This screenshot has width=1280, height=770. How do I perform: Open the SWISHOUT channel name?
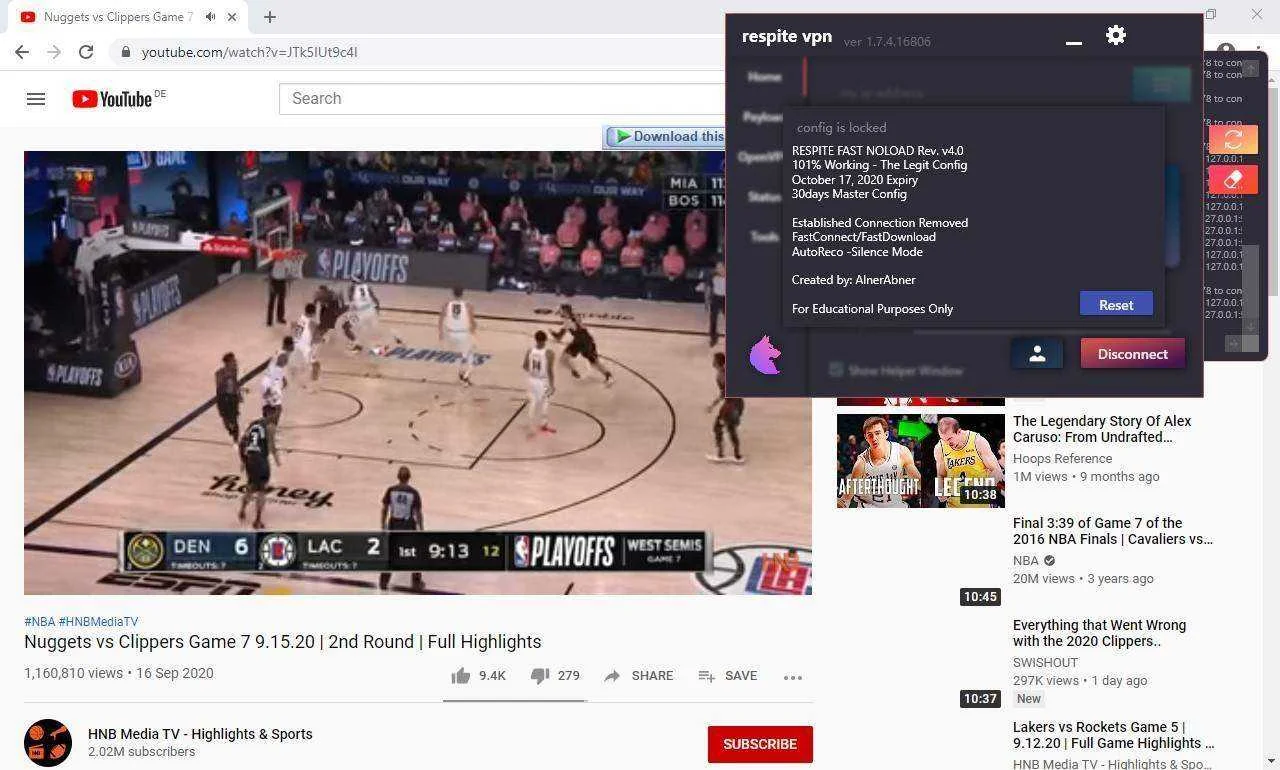[1045, 662]
